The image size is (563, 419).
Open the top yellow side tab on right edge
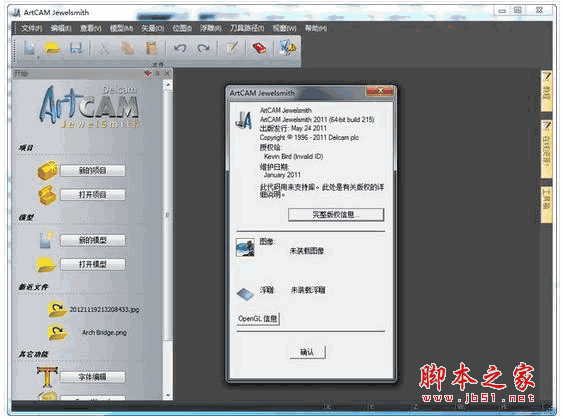pyautogui.click(x=546, y=90)
